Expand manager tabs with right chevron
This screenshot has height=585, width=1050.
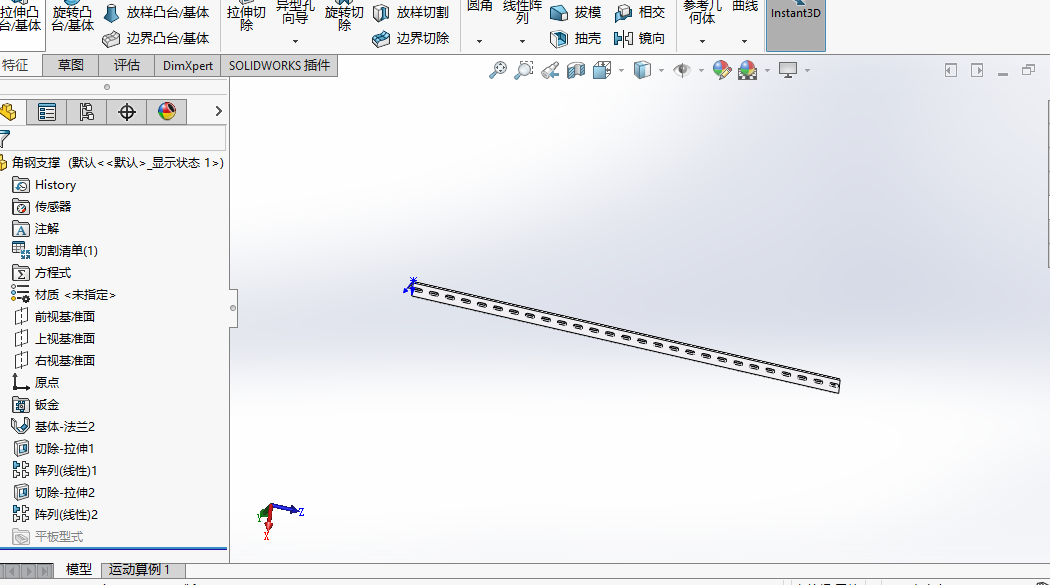[x=218, y=112]
